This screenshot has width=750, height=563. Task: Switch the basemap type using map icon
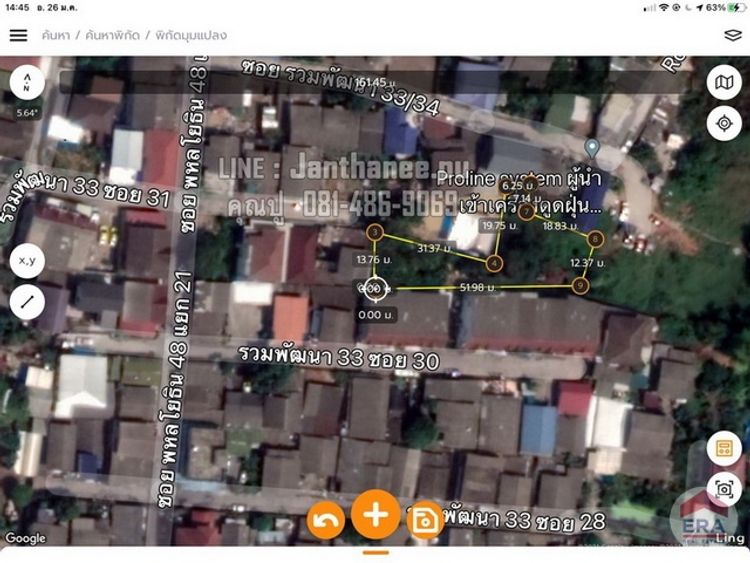(x=723, y=82)
